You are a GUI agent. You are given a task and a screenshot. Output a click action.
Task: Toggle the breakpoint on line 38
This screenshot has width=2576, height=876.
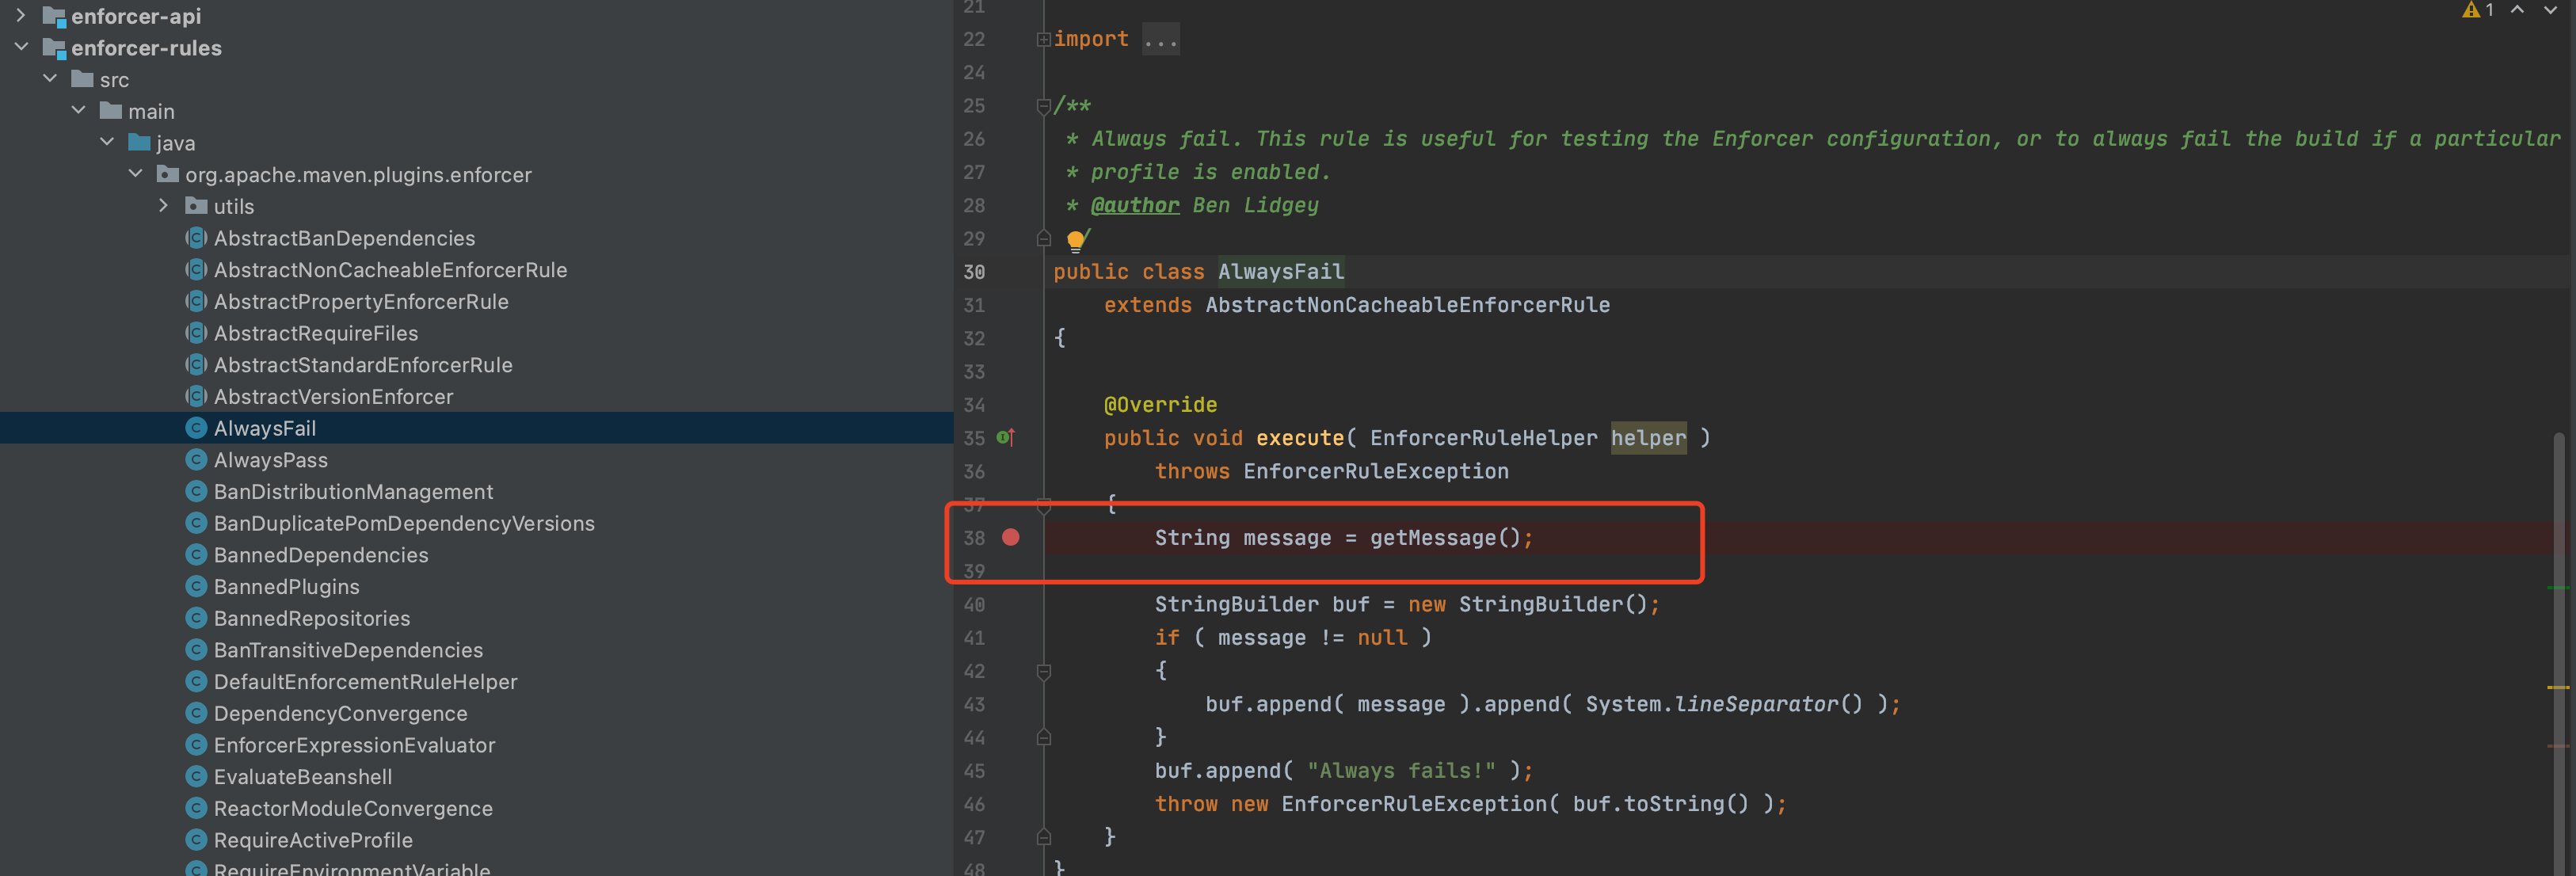1010,538
